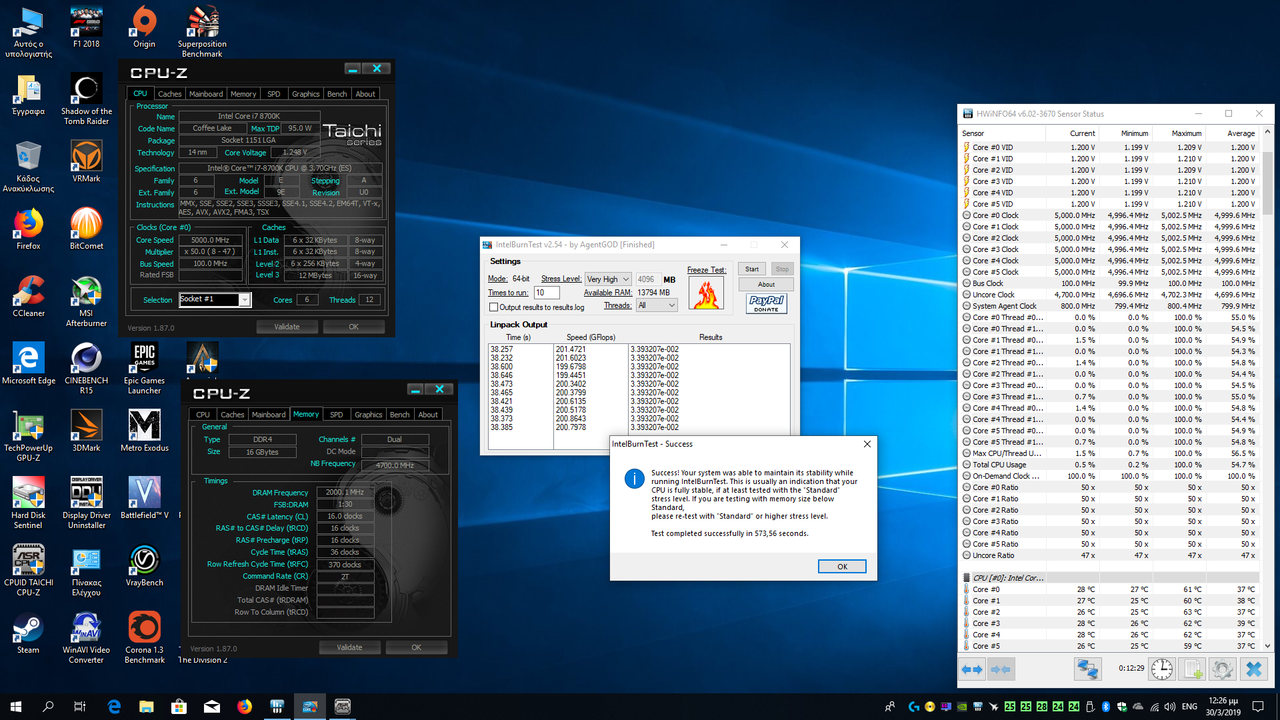Viewport: 1280px width, 720px height.
Task: Open About tab in lower CPU-Z window
Action: (x=428, y=414)
